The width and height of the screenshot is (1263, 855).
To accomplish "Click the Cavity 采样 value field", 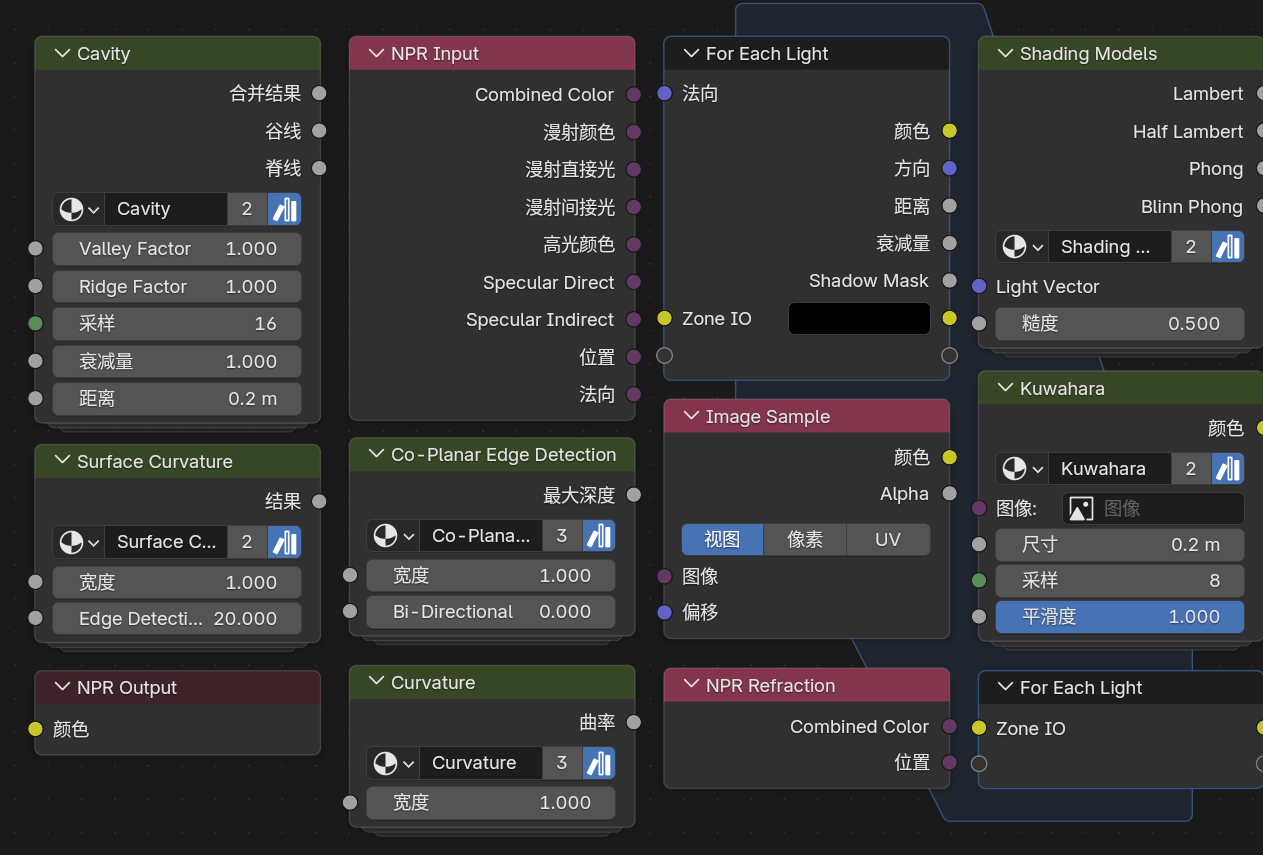I will coord(177,324).
